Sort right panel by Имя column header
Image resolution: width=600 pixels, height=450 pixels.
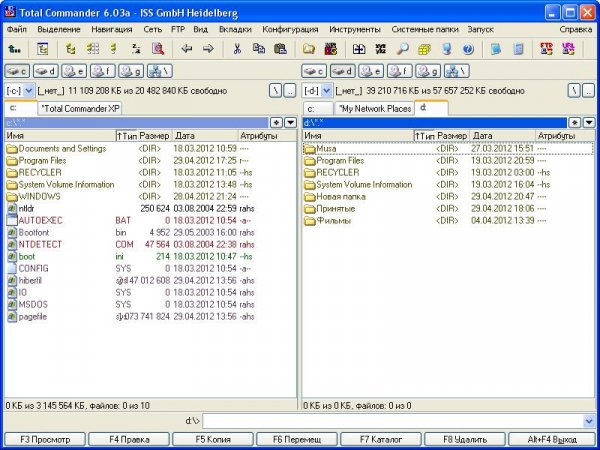point(358,135)
